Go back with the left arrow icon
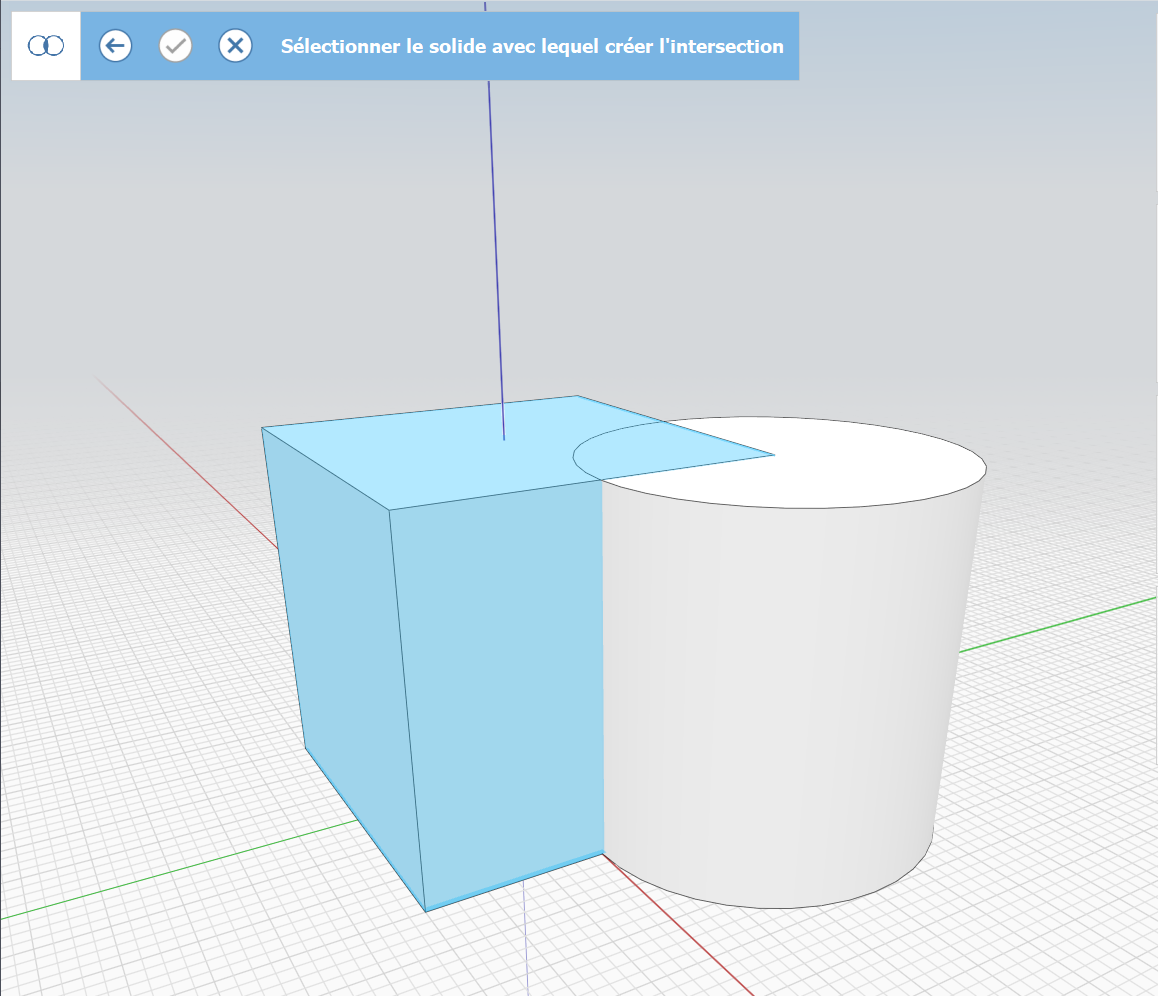Image resolution: width=1158 pixels, height=996 pixels. pyautogui.click(x=115, y=46)
